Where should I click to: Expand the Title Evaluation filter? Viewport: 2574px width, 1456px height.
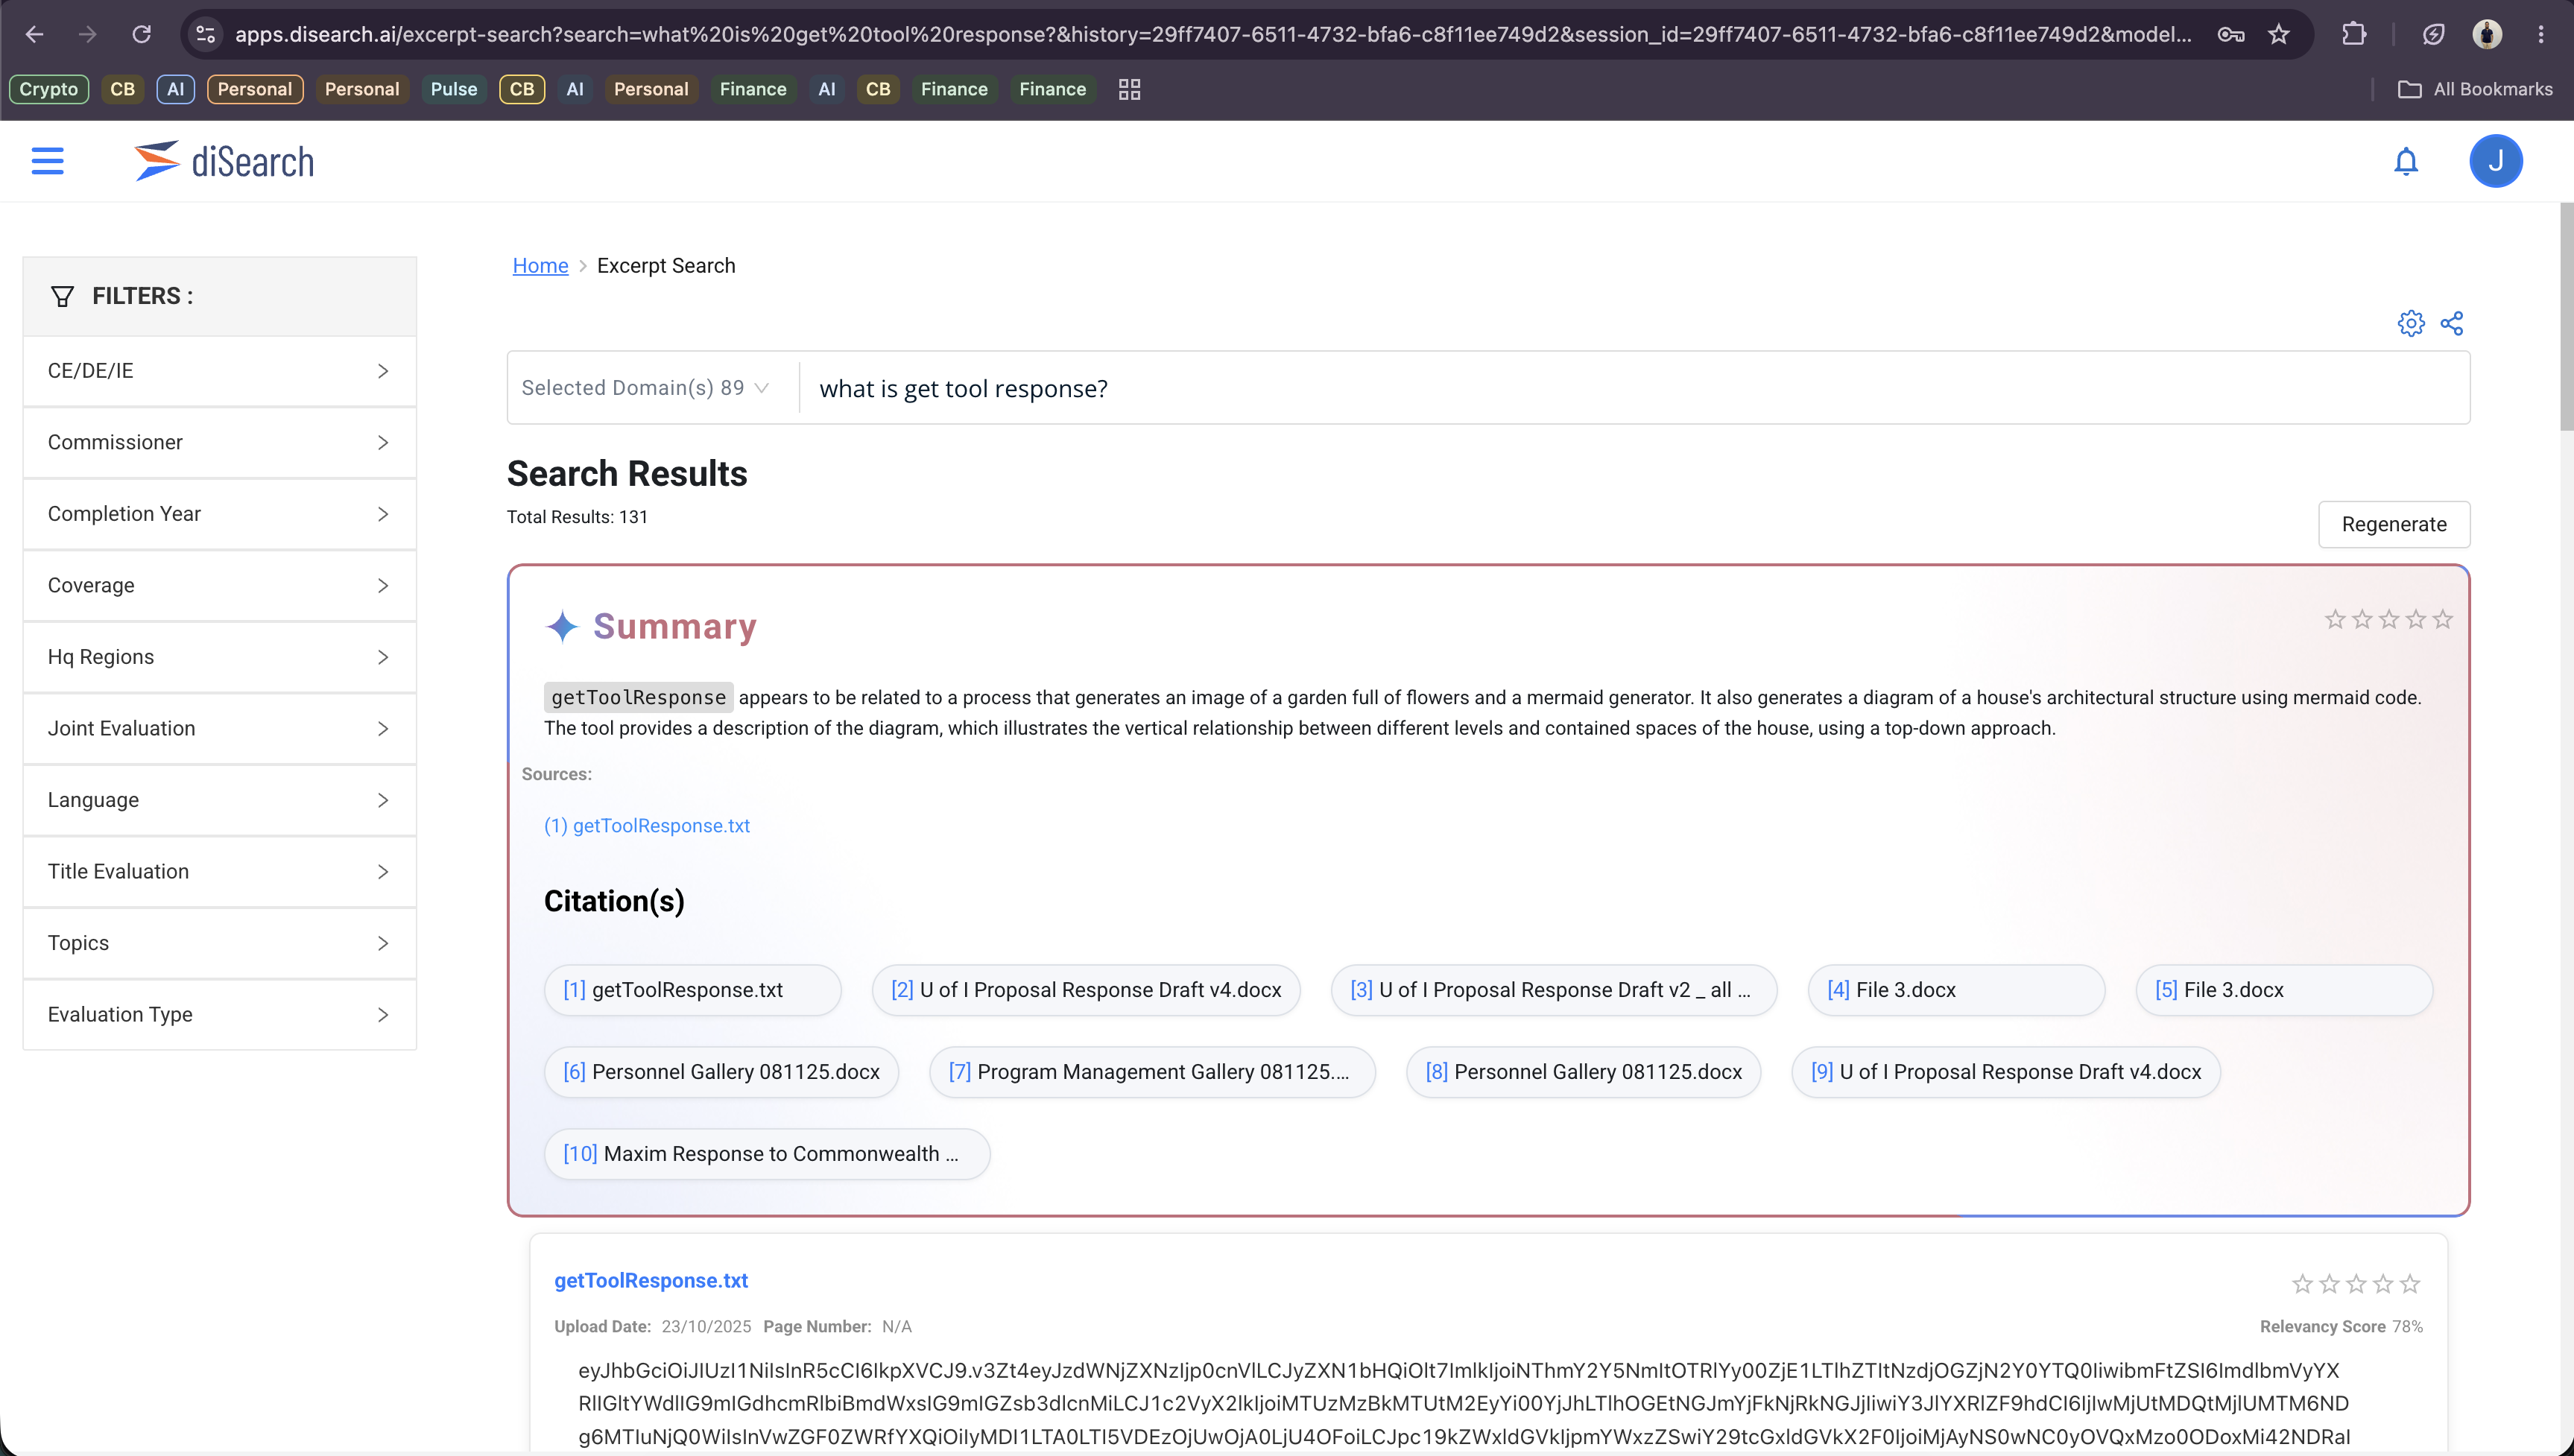[219, 871]
